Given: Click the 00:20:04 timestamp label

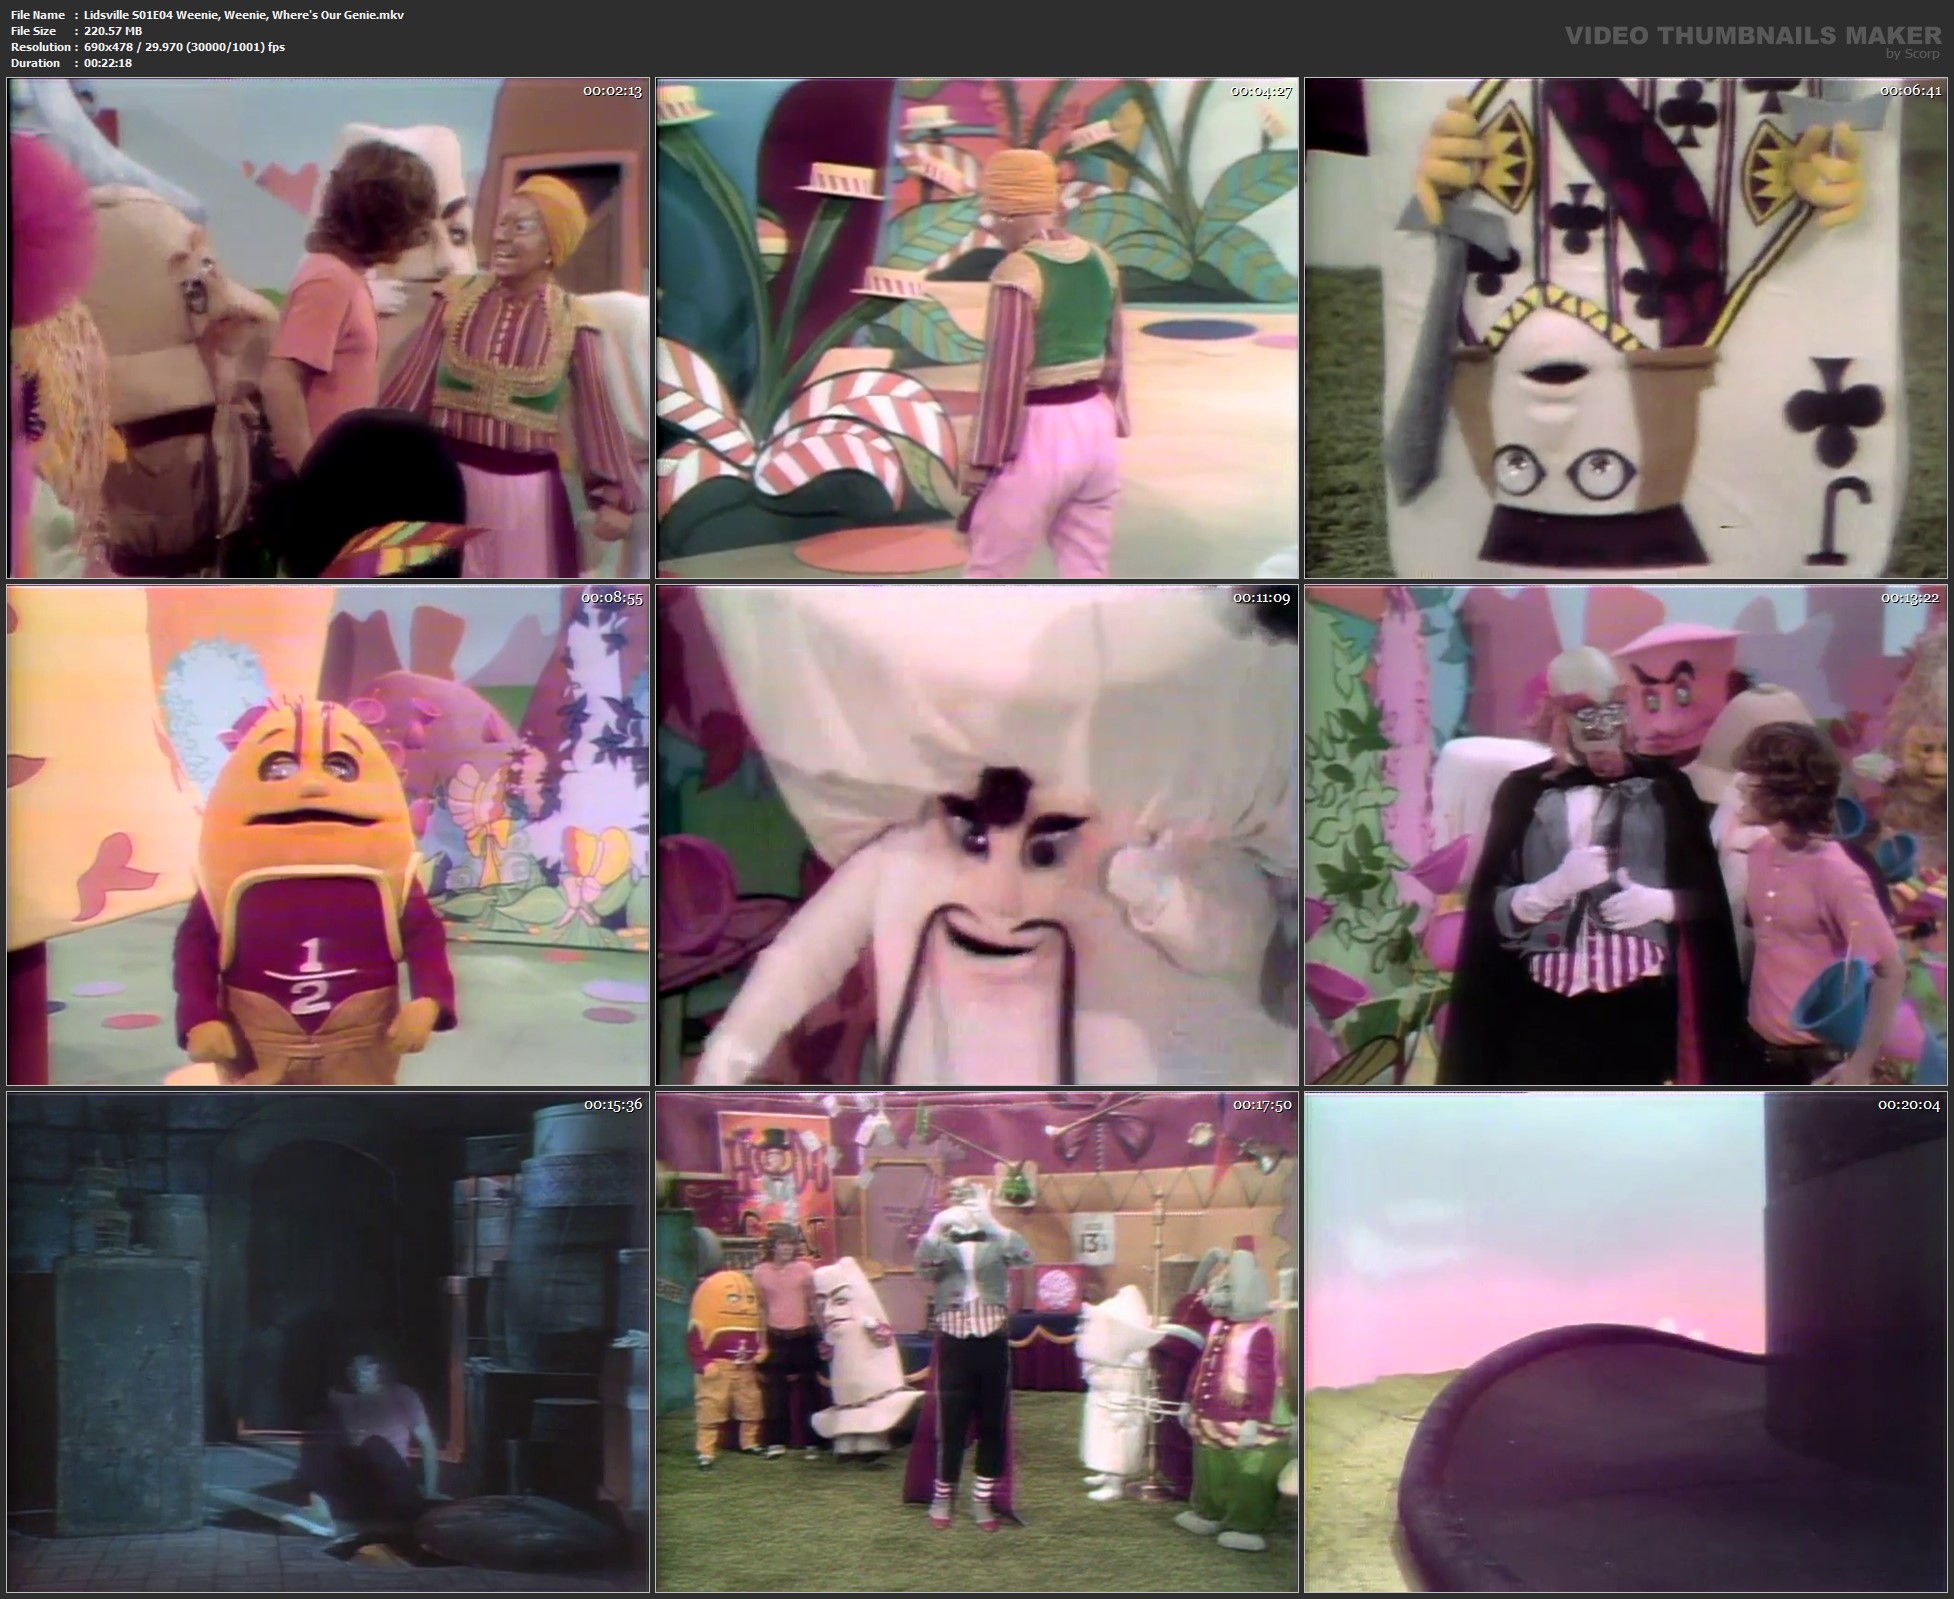Looking at the screenshot, I should (1908, 1105).
